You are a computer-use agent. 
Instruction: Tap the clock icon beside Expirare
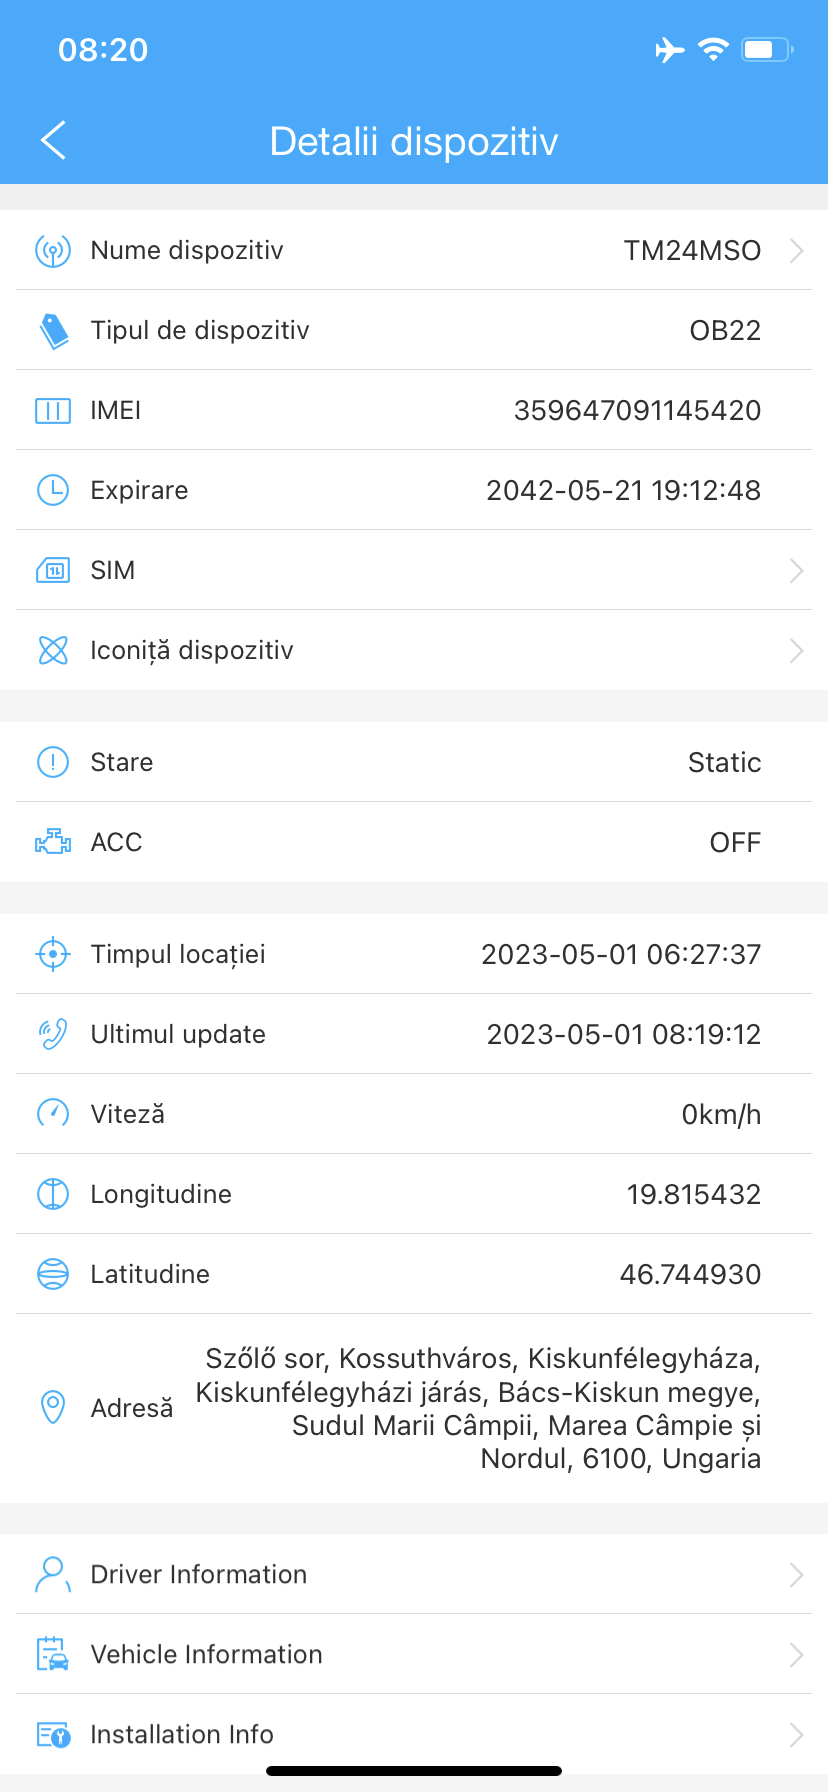coord(53,490)
